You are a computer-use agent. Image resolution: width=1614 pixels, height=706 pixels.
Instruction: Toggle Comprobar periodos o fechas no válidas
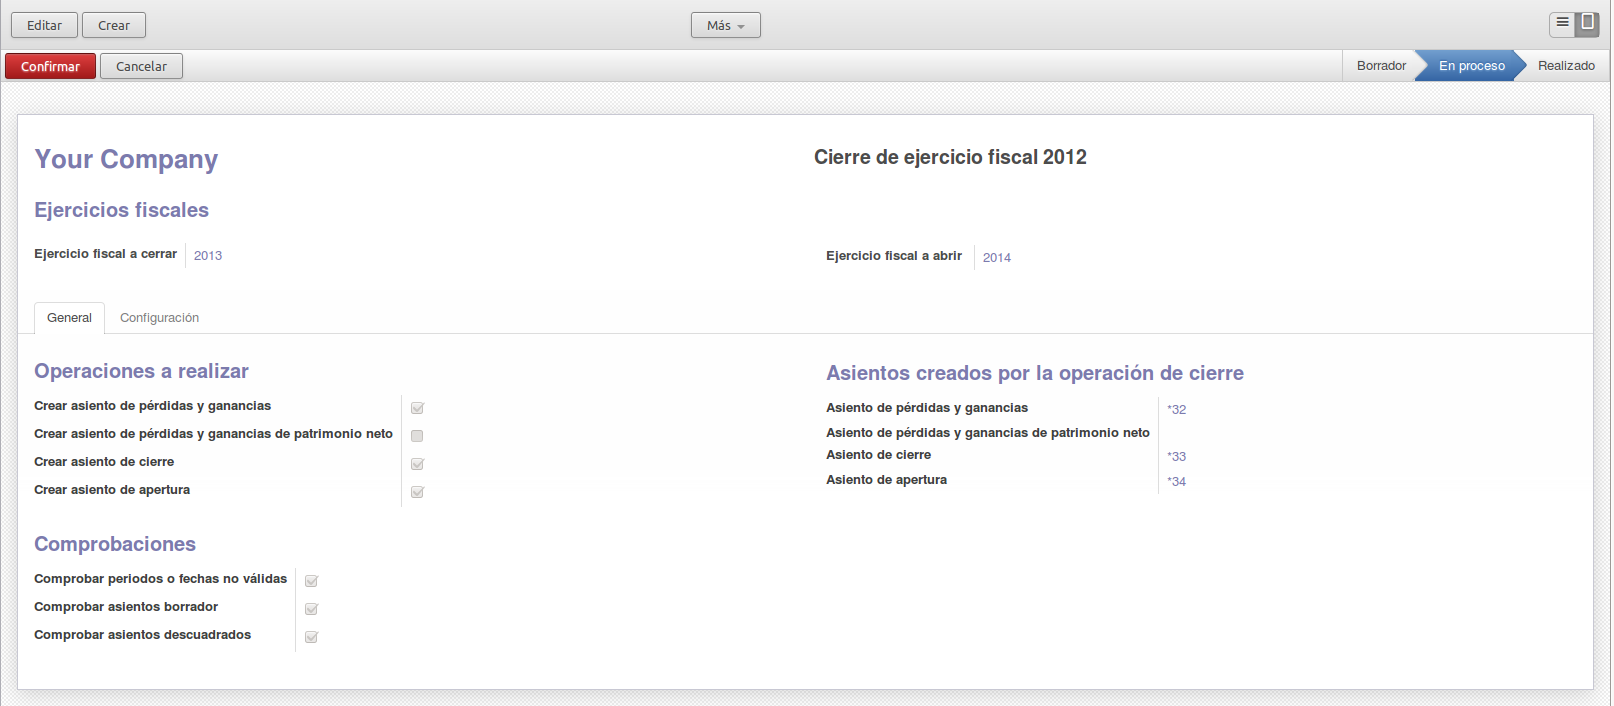point(311,581)
